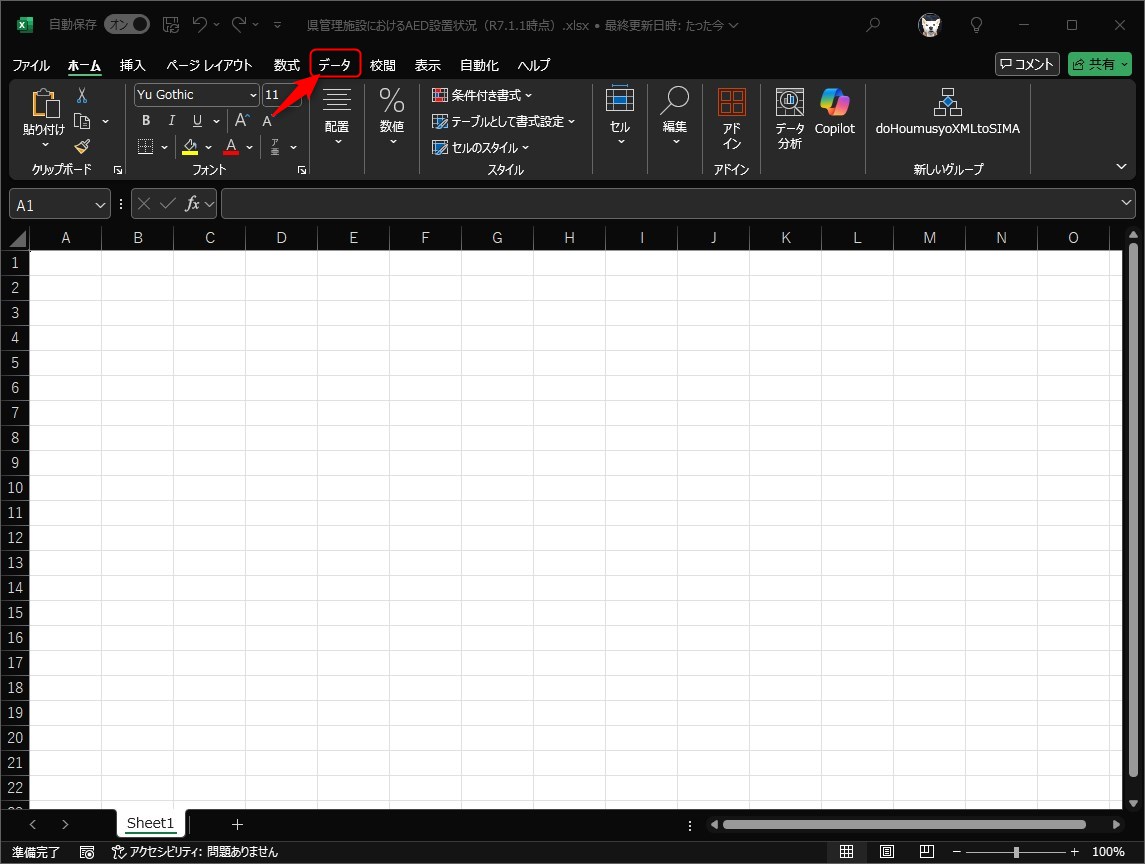Open Copilot from the ribbon
1145x864 pixels.
(834, 112)
